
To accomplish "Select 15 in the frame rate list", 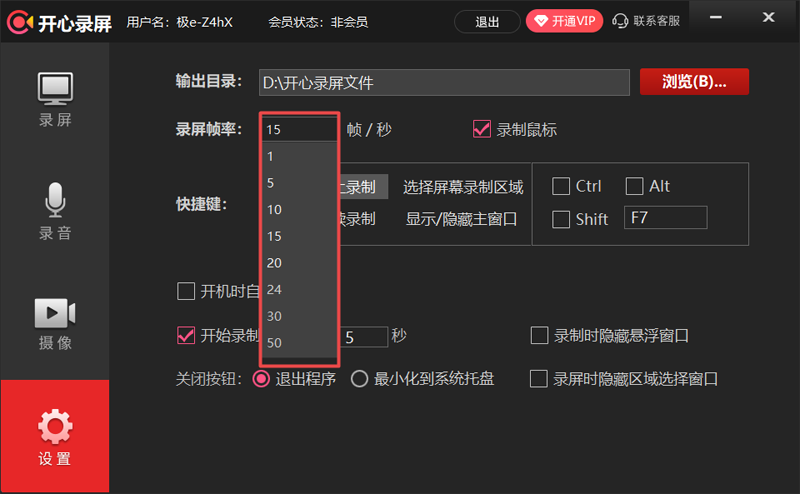I will [x=299, y=236].
